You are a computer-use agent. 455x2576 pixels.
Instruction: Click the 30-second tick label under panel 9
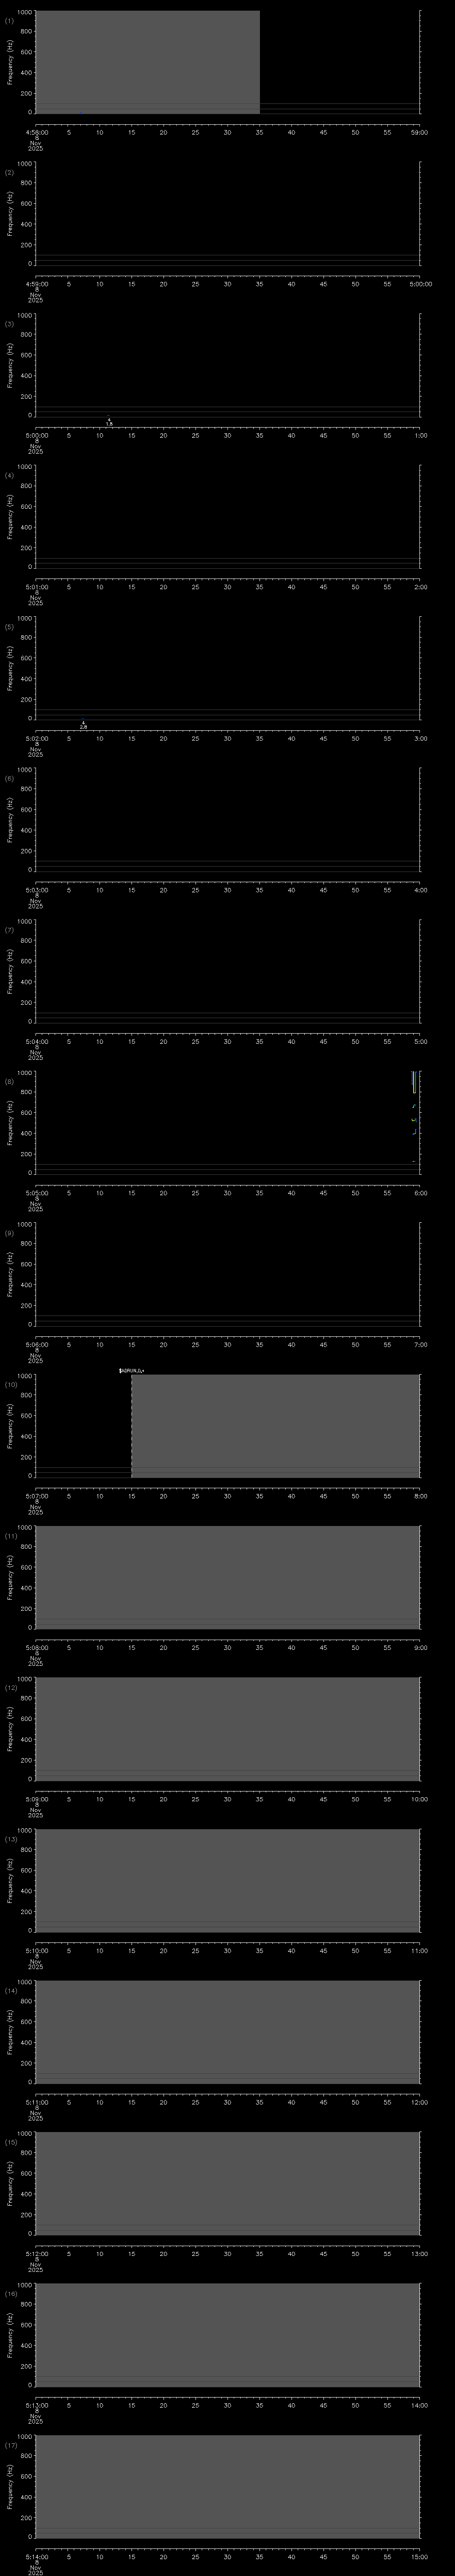[227, 1344]
